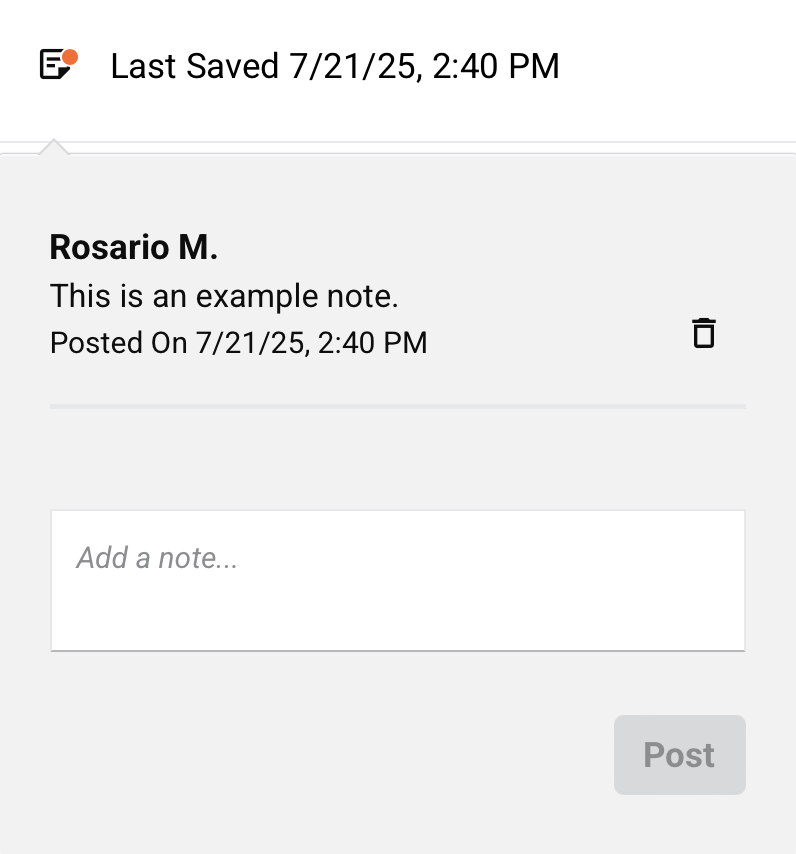Select the Last Saved 7/21/25 timestamp label

pos(336,66)
